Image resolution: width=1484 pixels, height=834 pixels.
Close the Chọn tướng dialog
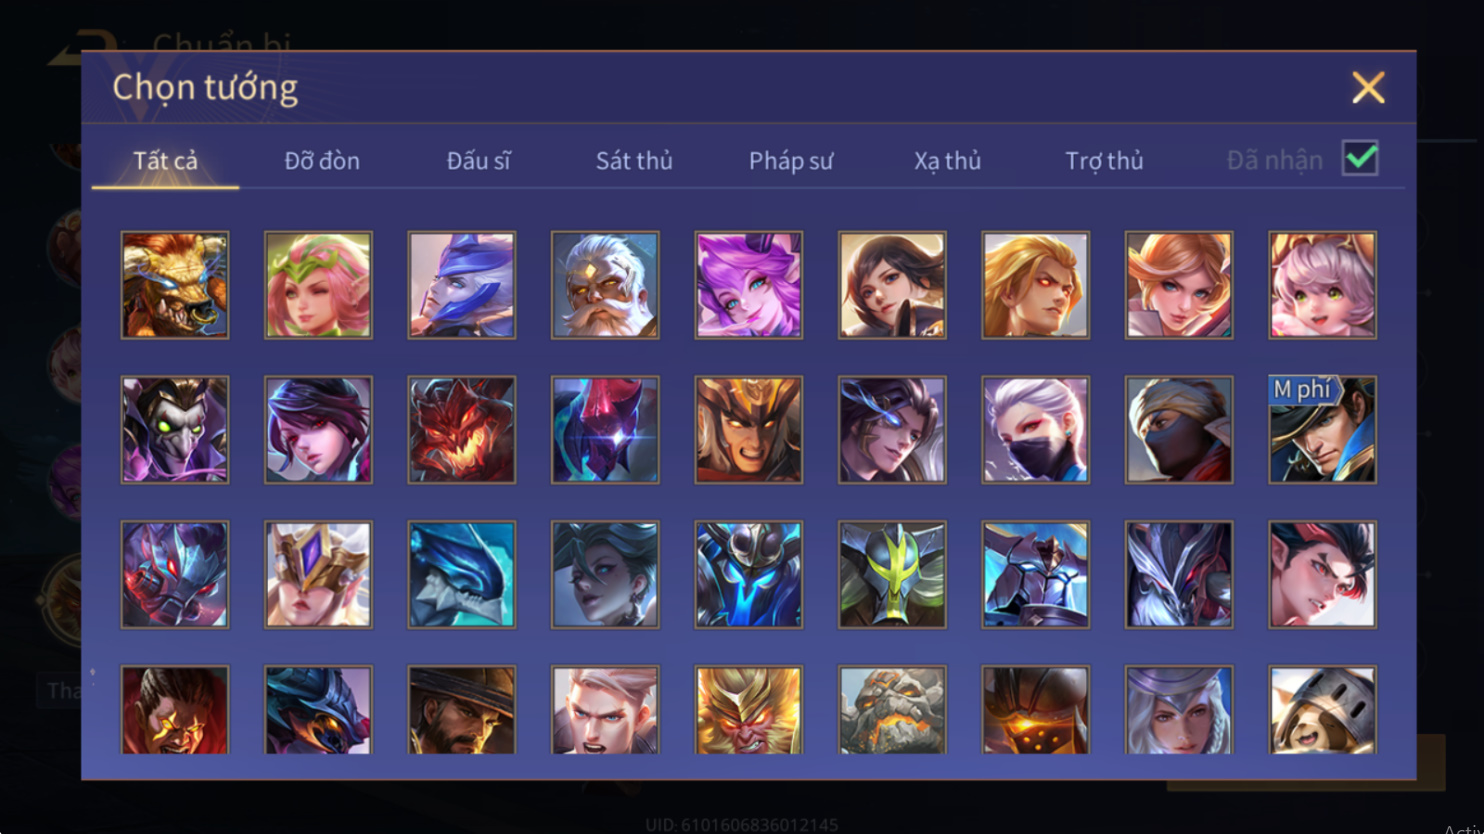[x=1368, y=88]
